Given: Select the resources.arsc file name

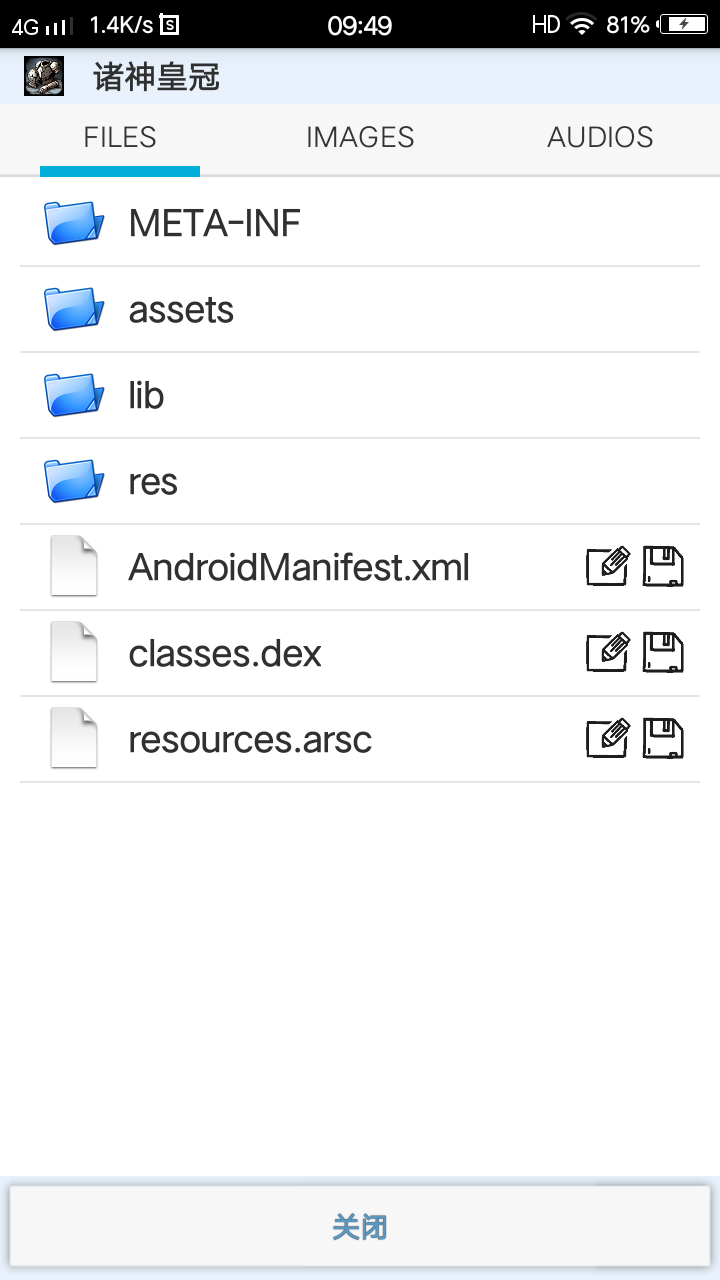Looking at the screenshot, I should (250, 740).
